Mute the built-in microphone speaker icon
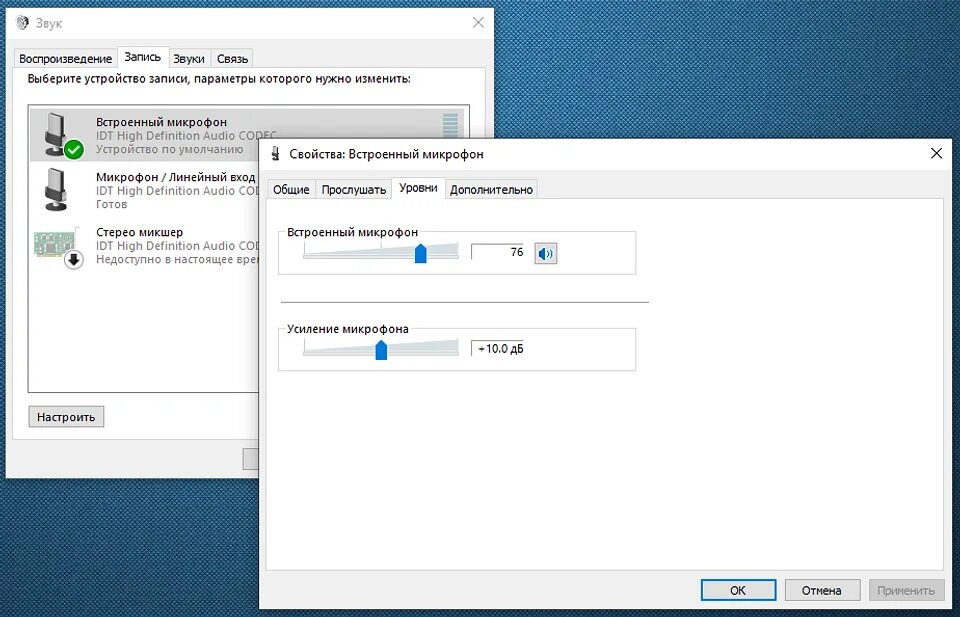The height and width of the screenshot is (617, 960). click(x=546, y=253)
